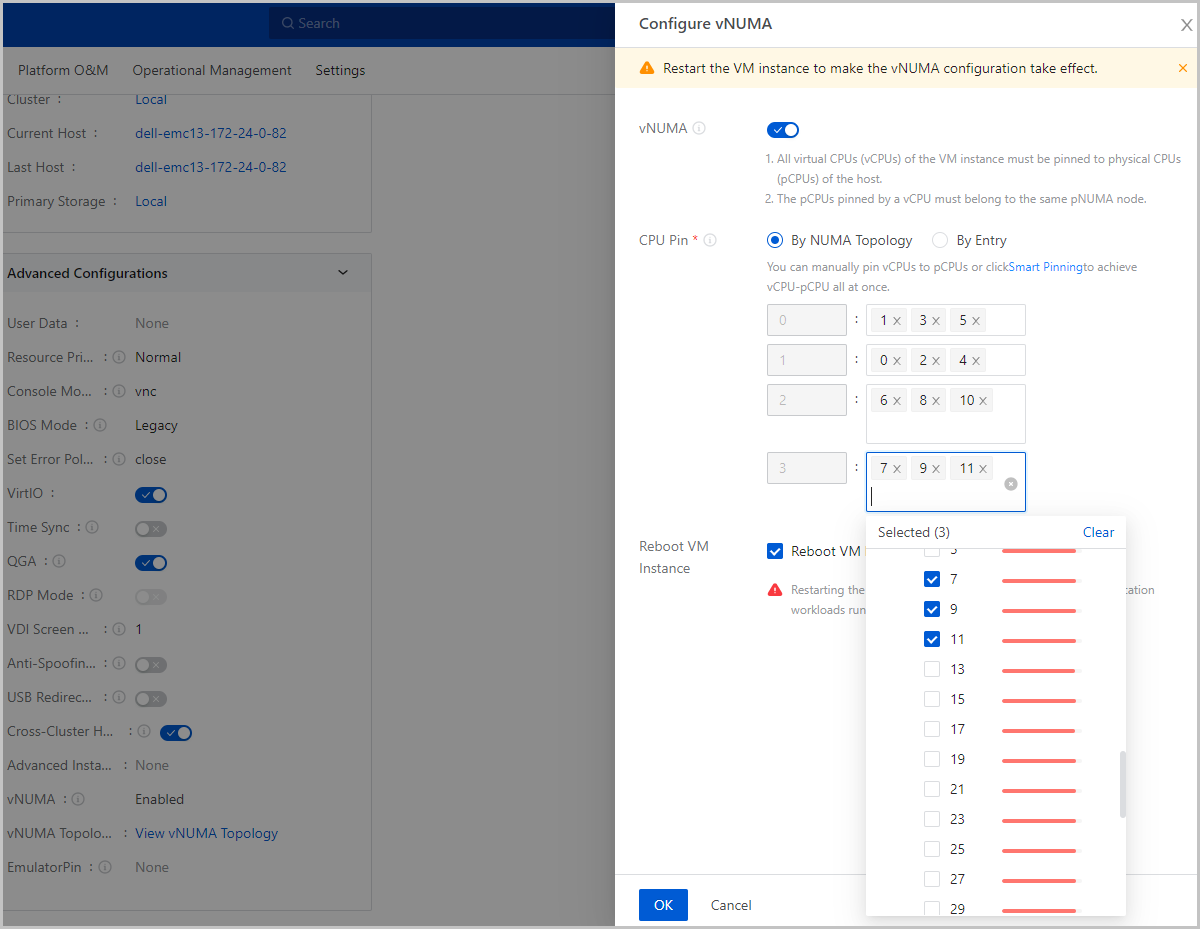Toggle the QGA switch
The image size is (1200, 929).
pyautogui.click(x=151, y=562)
